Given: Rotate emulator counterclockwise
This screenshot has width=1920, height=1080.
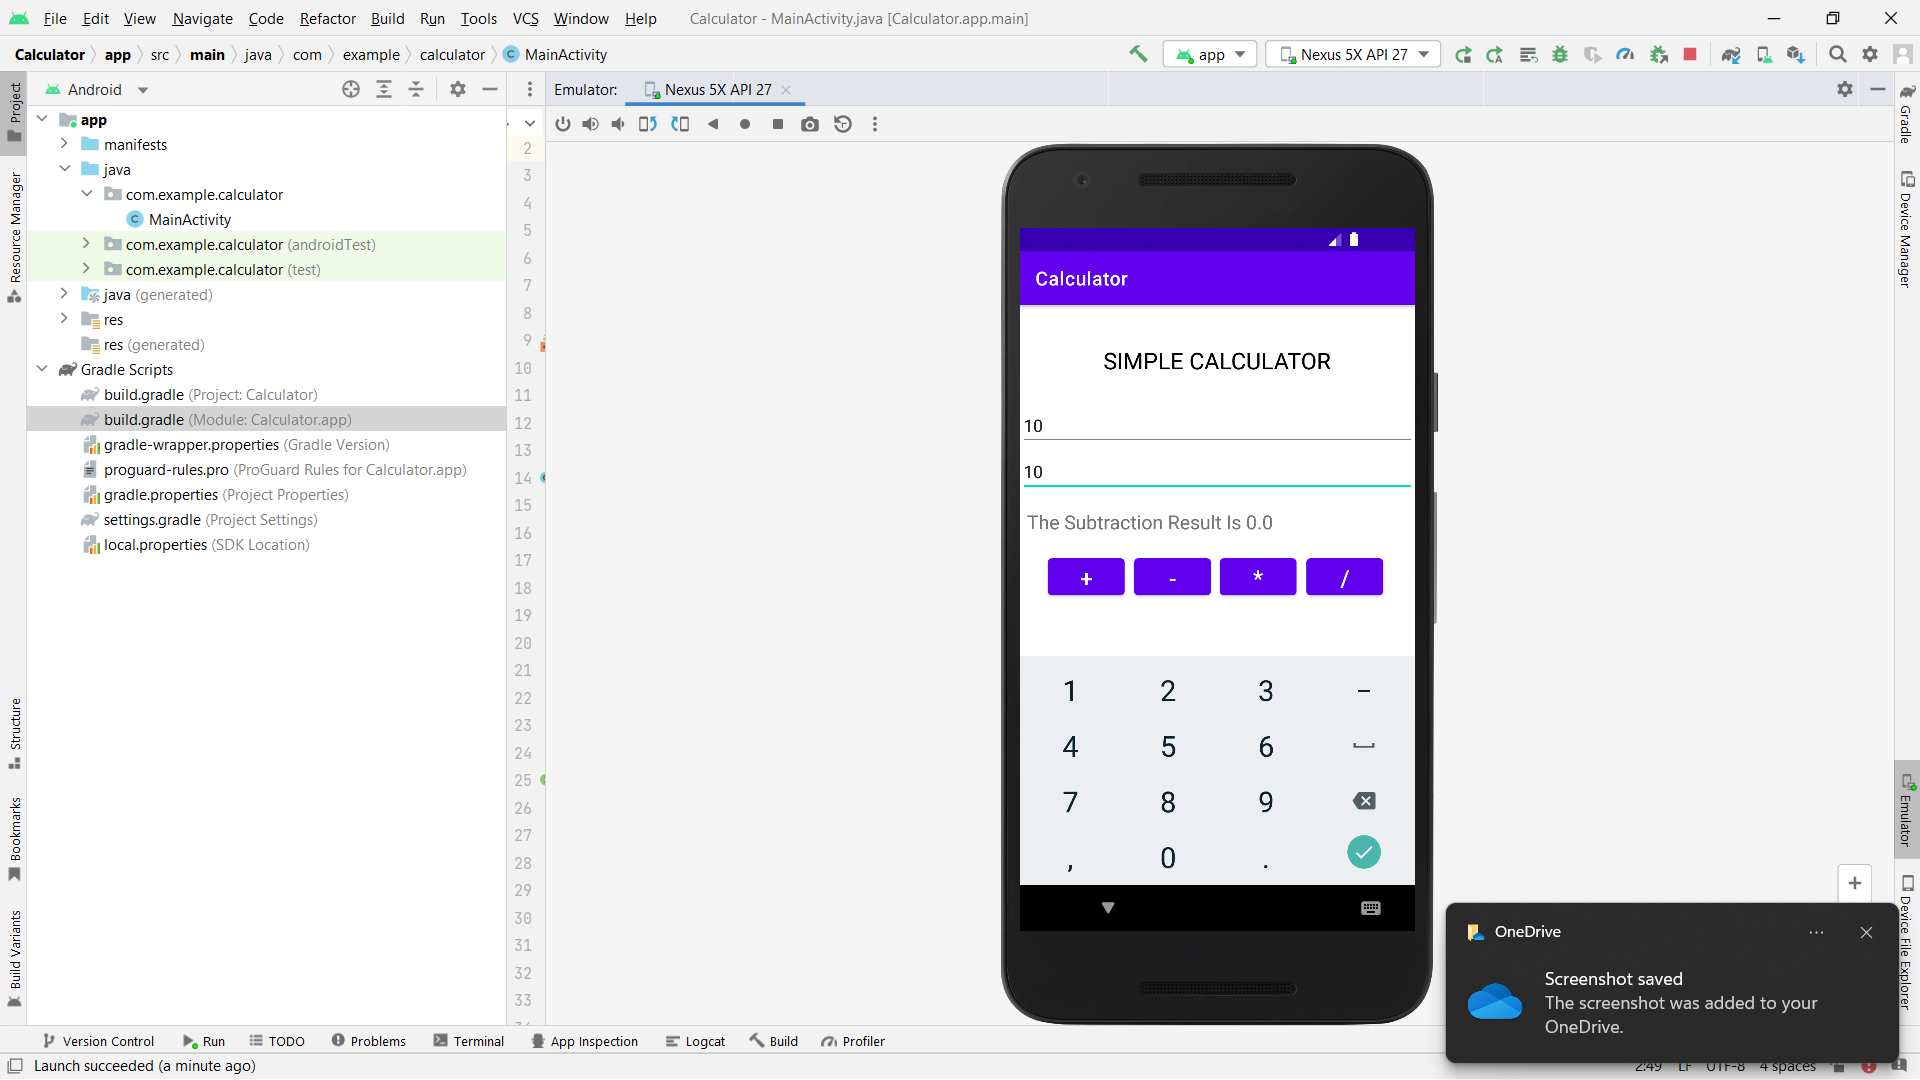Looking at the screenshot, I should pos(648,124).
